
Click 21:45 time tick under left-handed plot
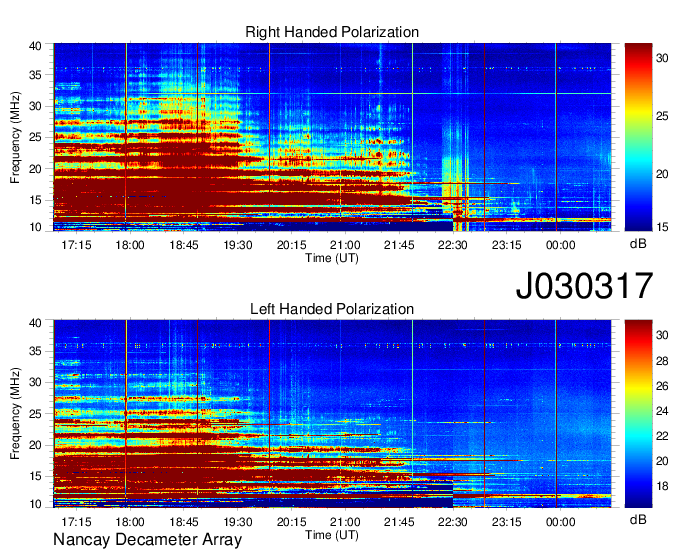pyautogui.click(x=399, y=522)
